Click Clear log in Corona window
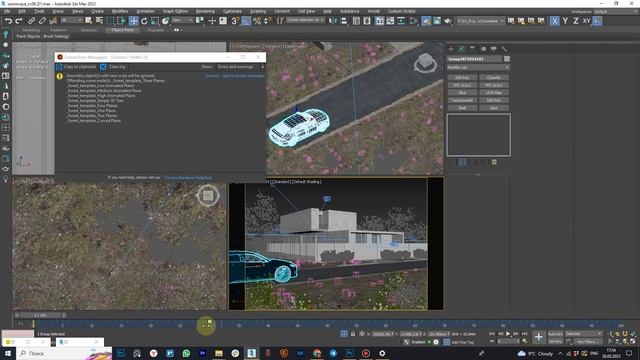 (113, 67)
